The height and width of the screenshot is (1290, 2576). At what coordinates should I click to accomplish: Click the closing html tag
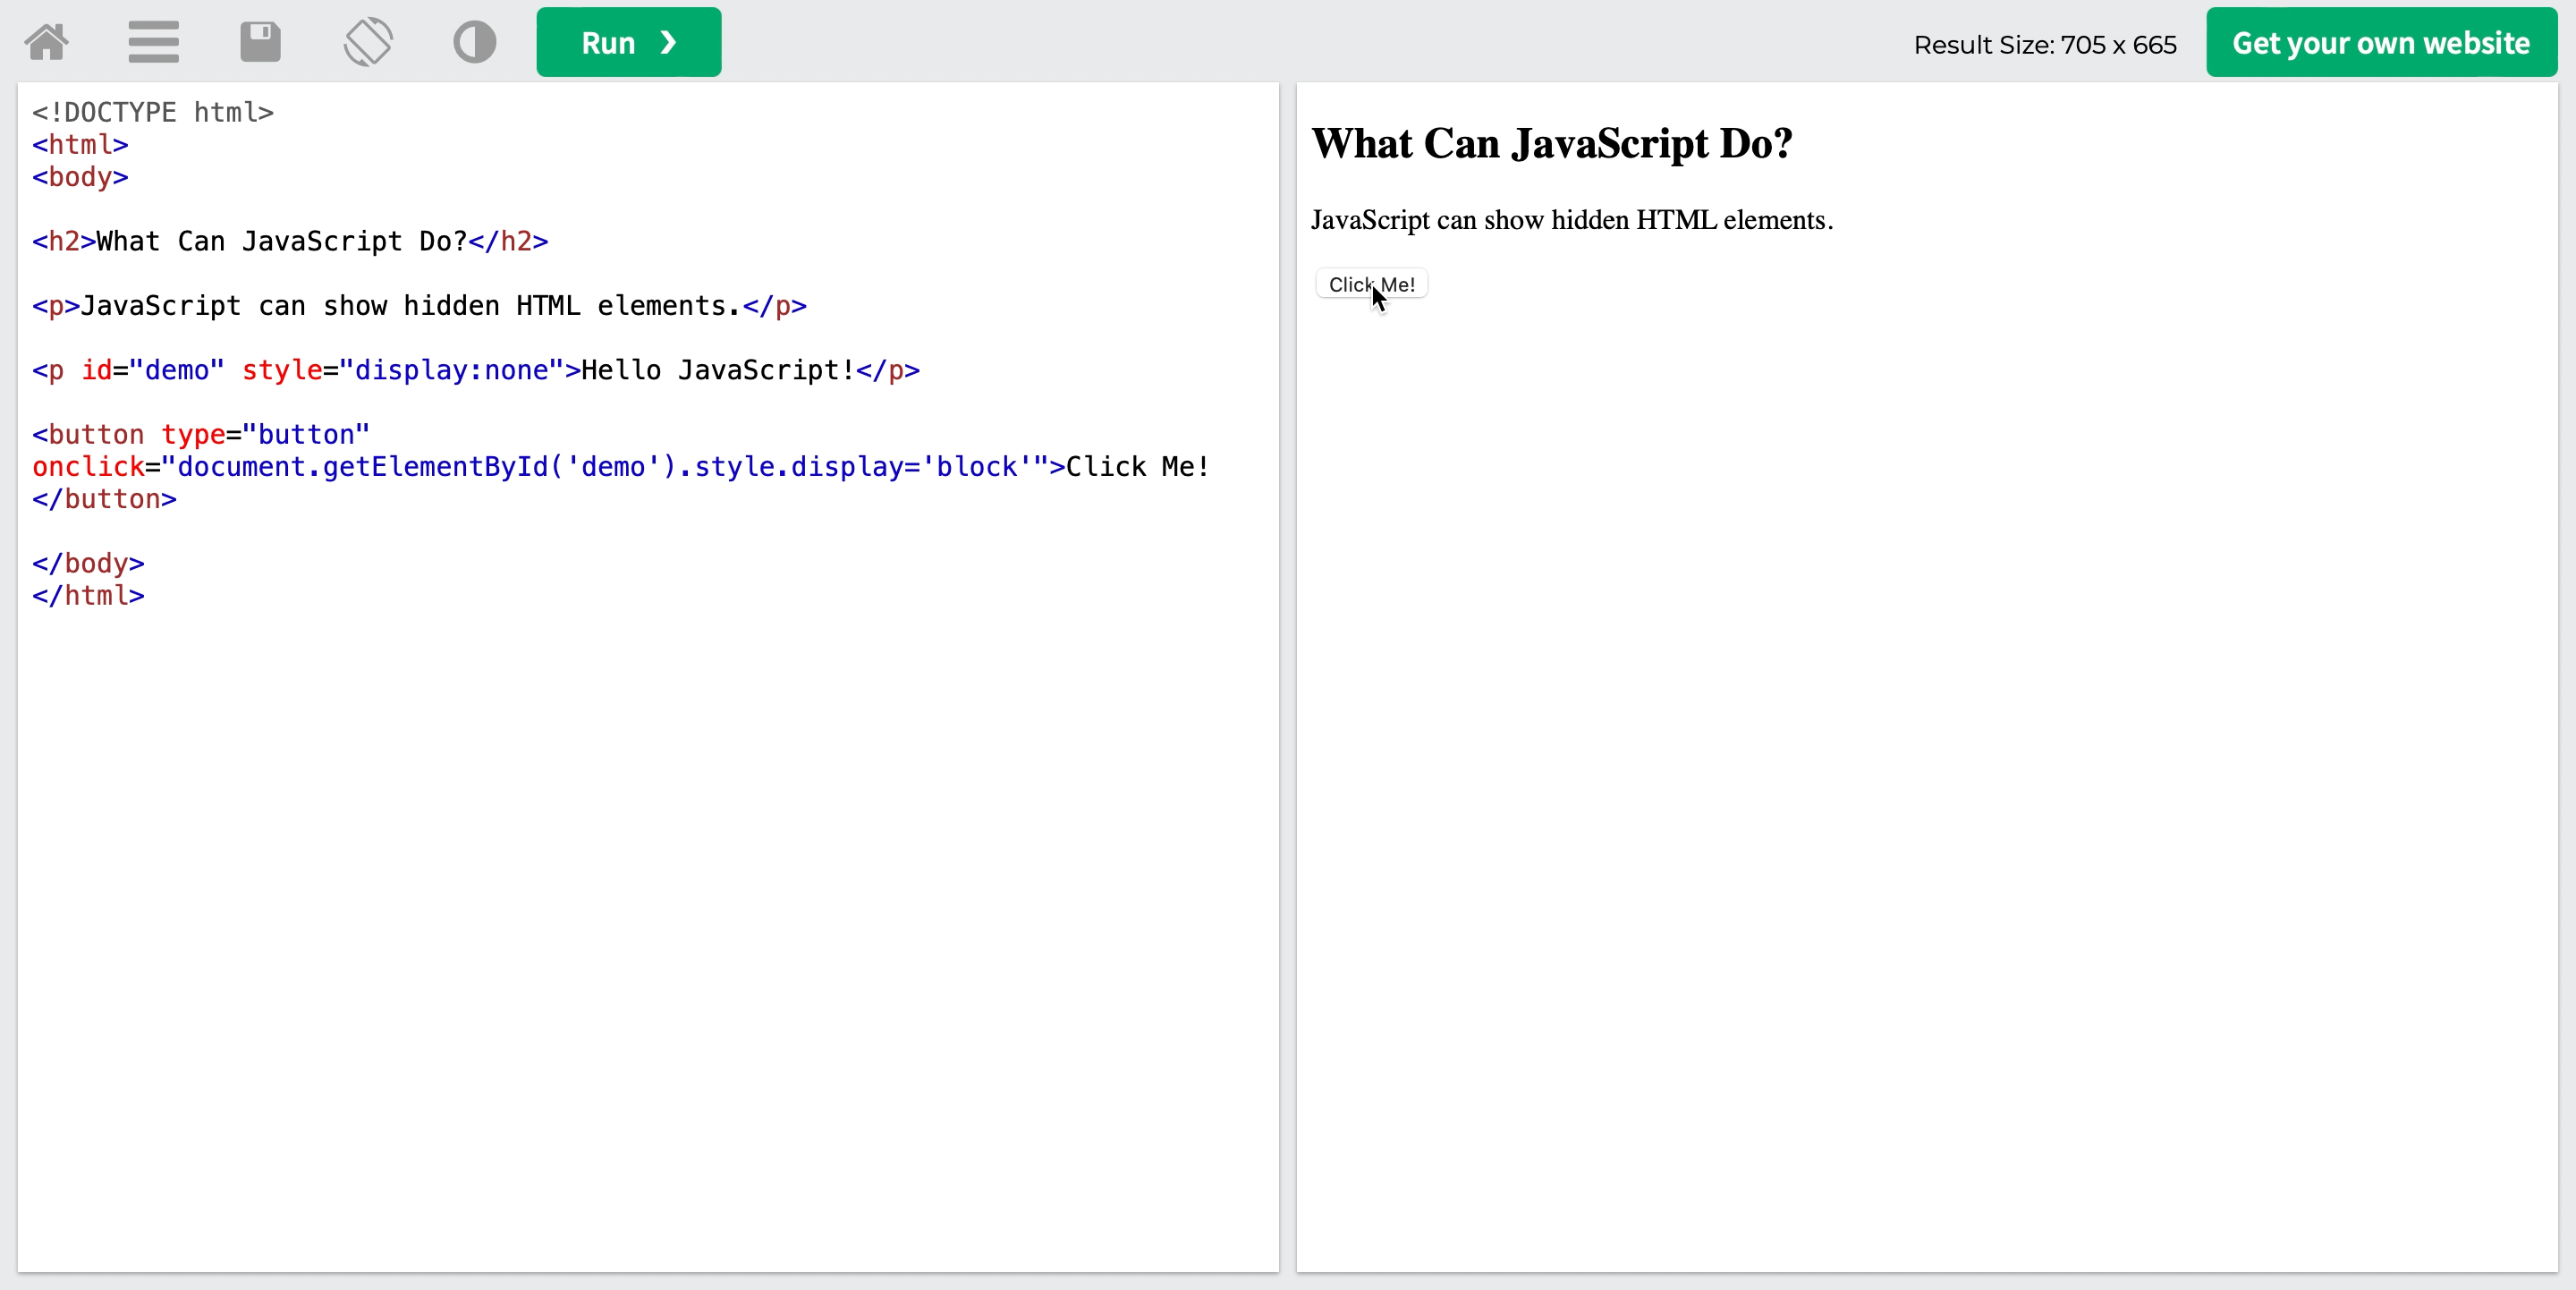point(88,596)
